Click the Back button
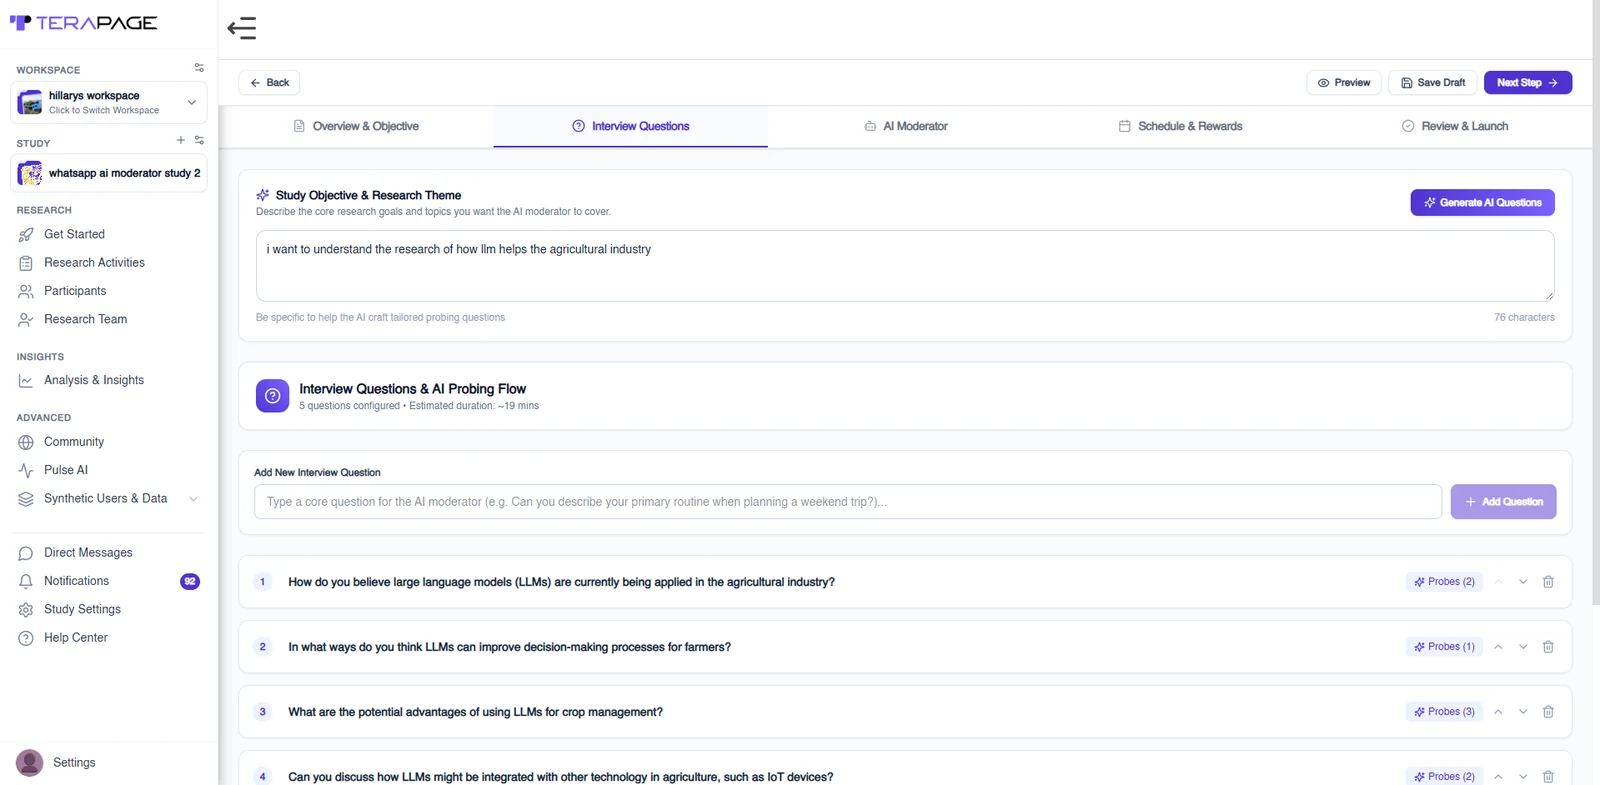 (x=269, y=83)
